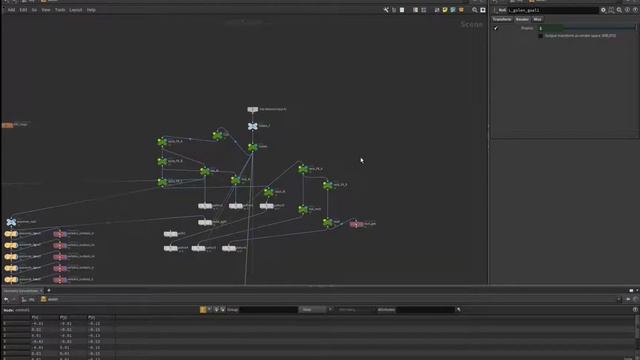
Task: Select the gray null node at top of network
Action: pyautogui.click(x=253, y=109)
